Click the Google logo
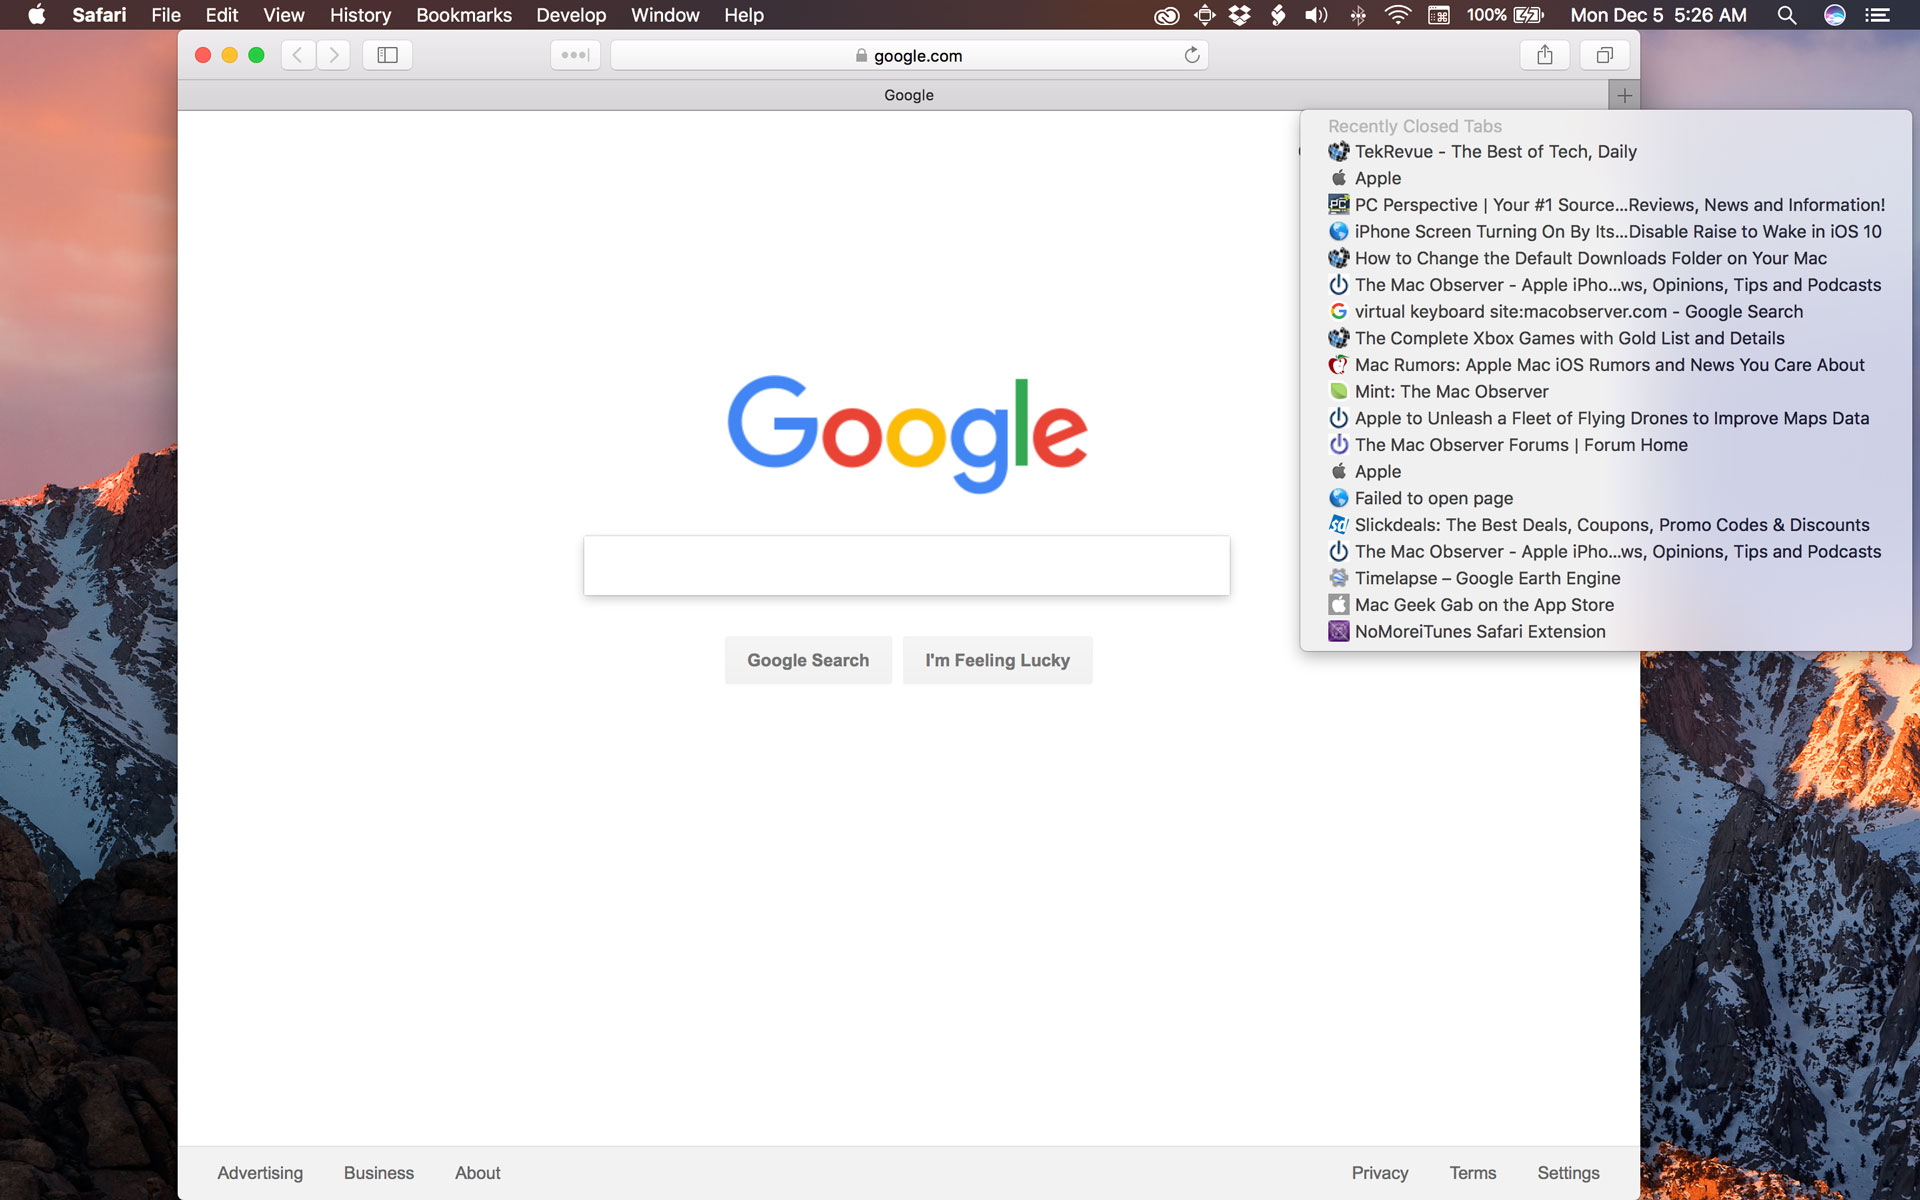 tap(907, 434)
